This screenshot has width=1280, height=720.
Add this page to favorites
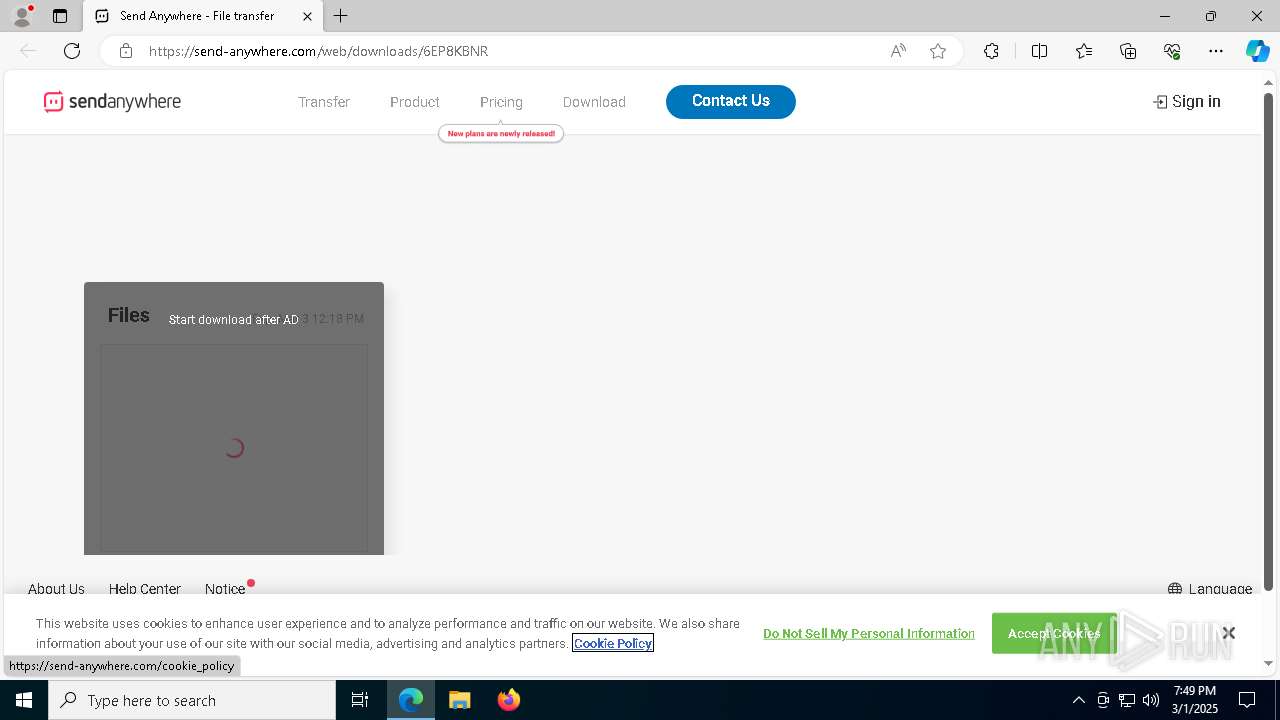tap(938, 51)
